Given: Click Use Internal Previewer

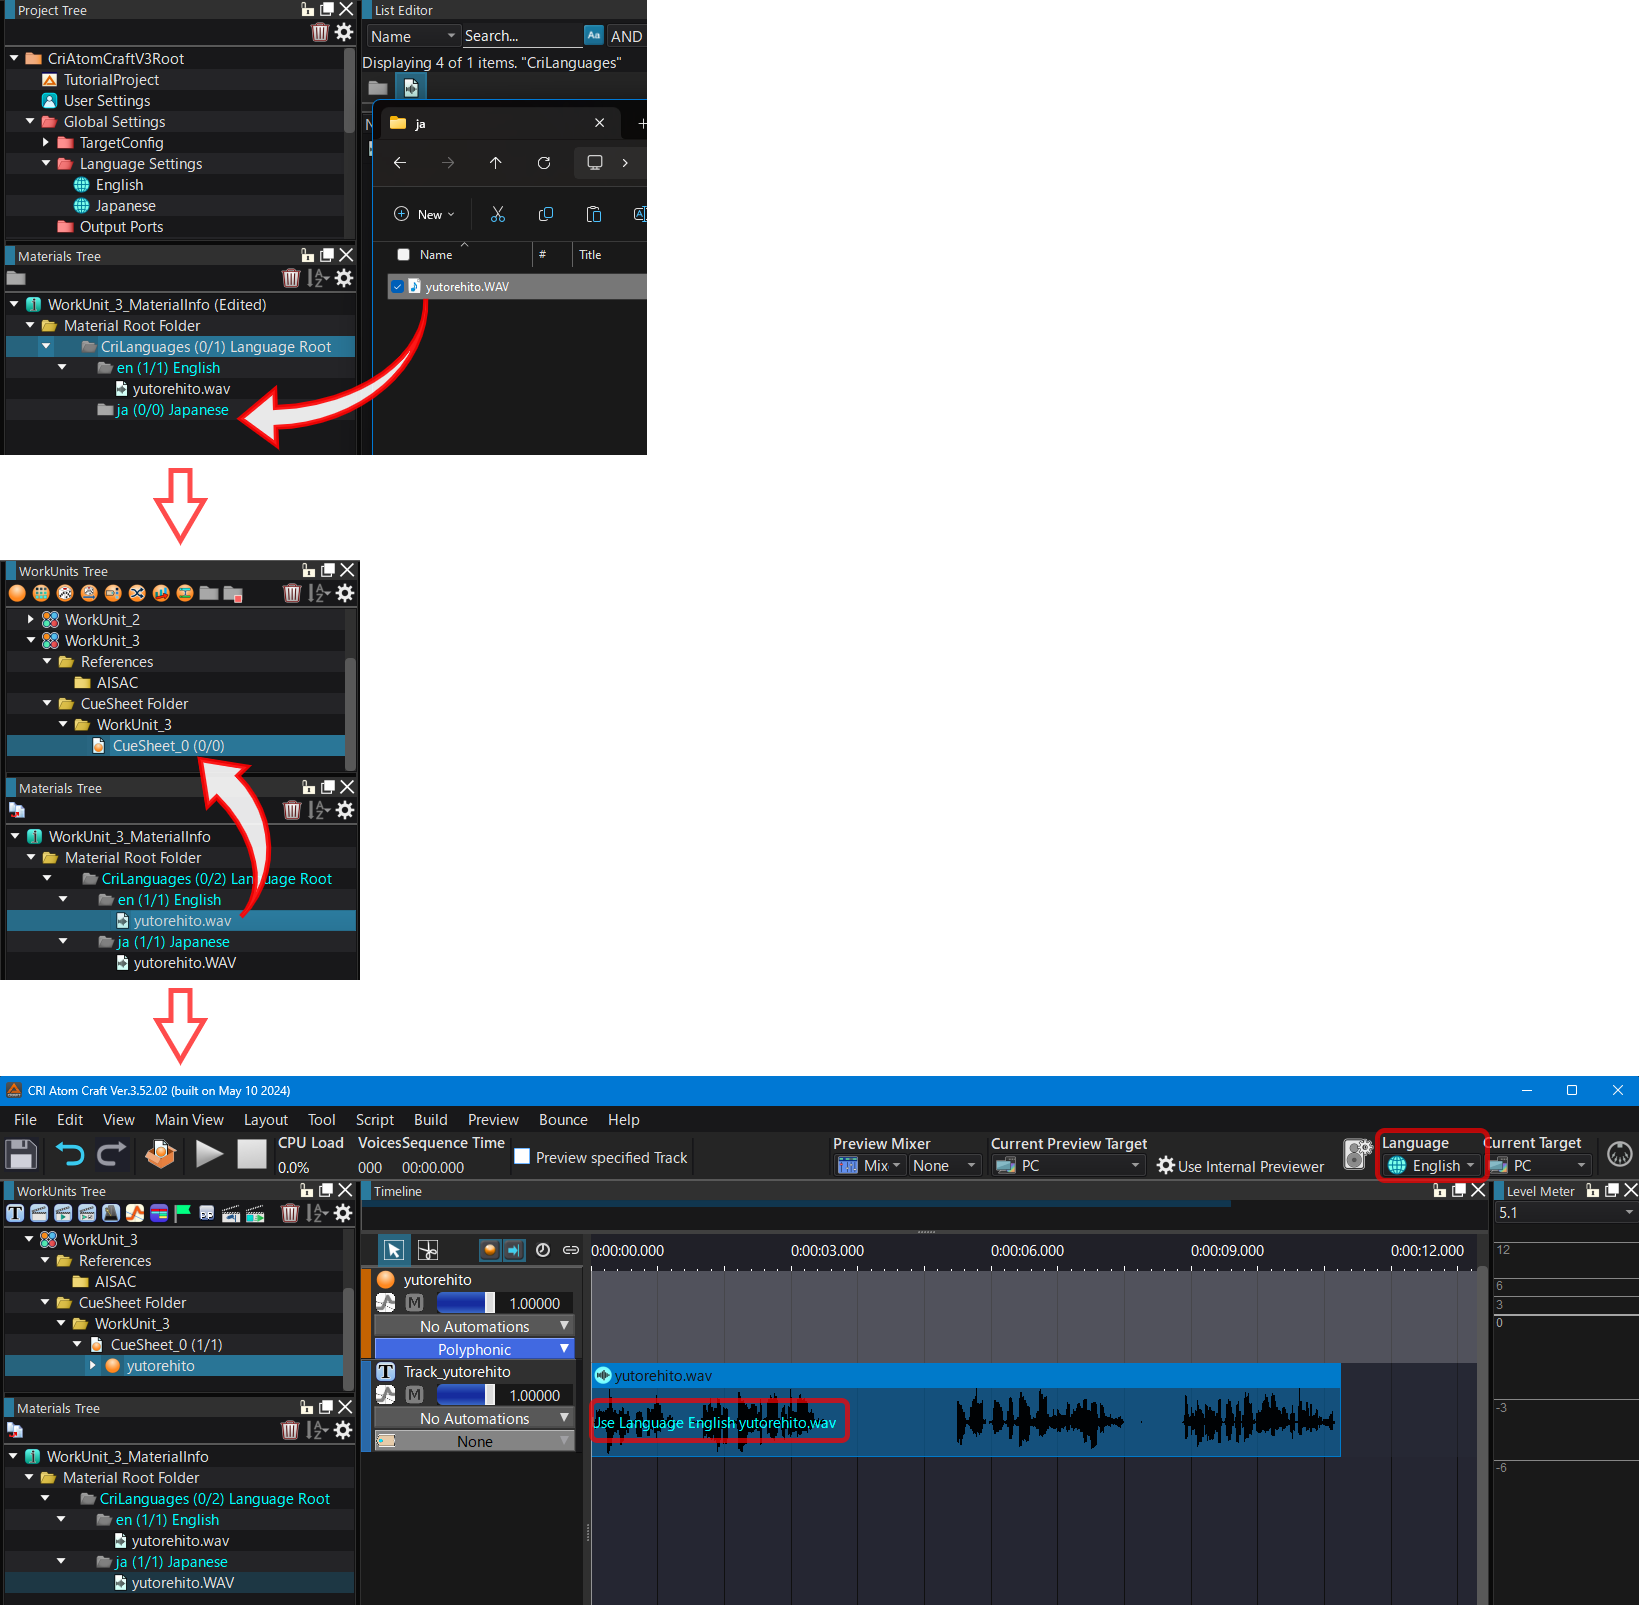Looking at the screenshot, I should [1240, 1166].
